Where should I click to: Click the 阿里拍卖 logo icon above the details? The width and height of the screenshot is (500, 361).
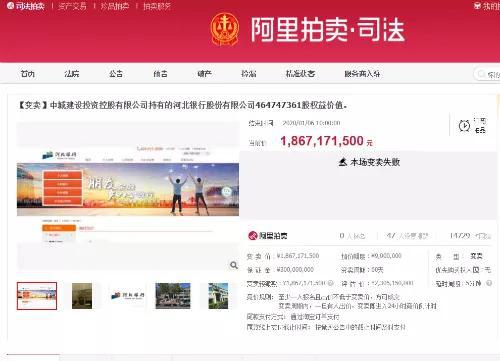(x=253, y=236)
